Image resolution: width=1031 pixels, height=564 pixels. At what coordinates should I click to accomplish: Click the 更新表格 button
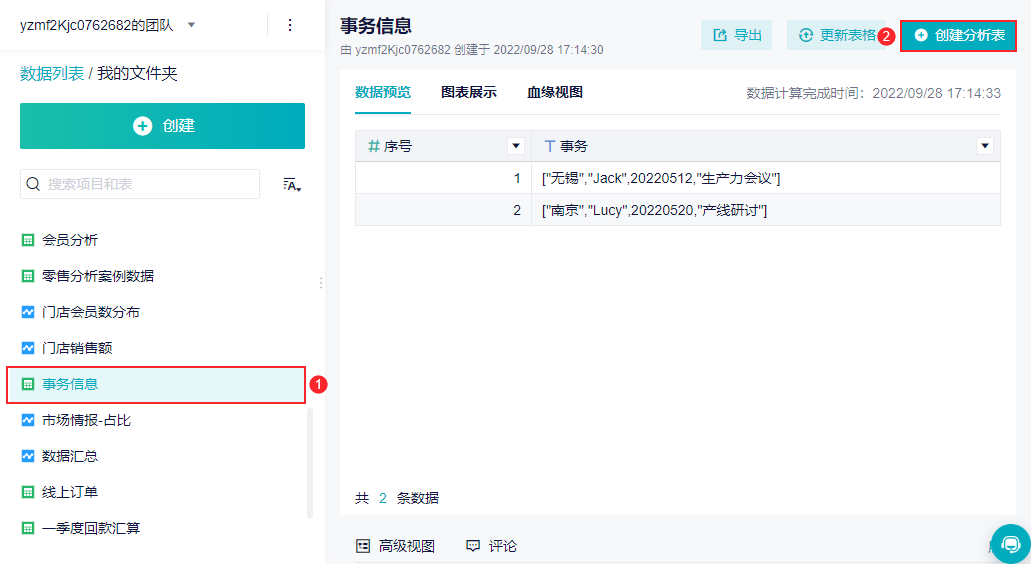[836, 35]
